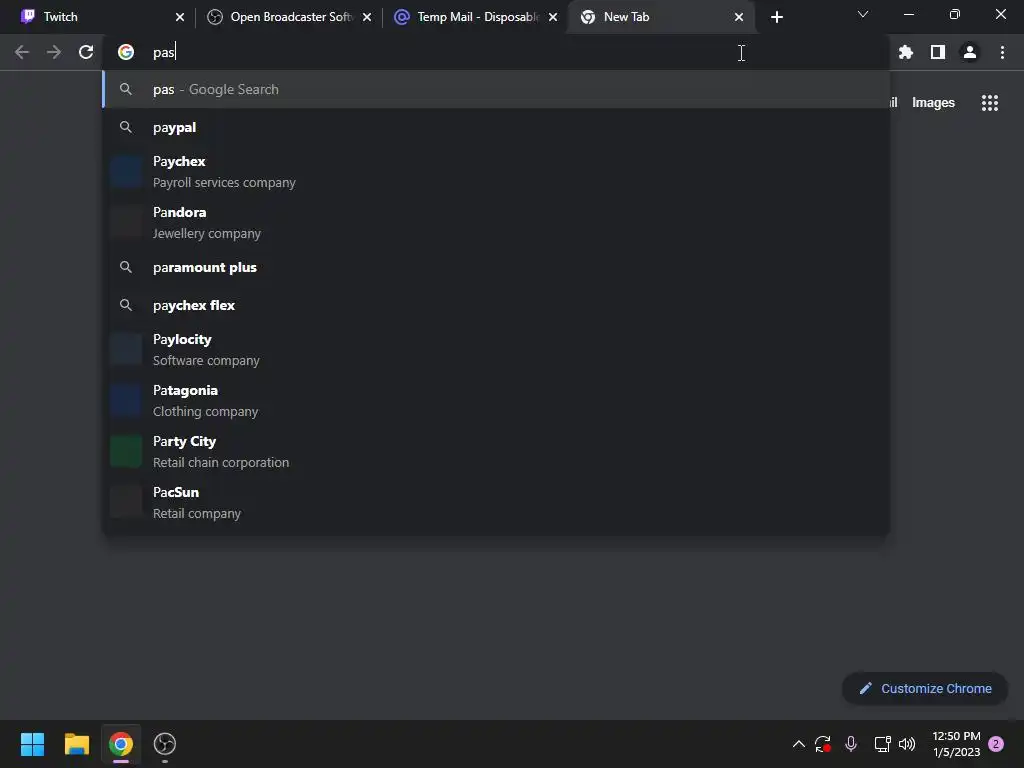The width and height of the screenshot is (1024, 768).
Task: Switch to the Twitch tab
Action: [x=98, y=17]
